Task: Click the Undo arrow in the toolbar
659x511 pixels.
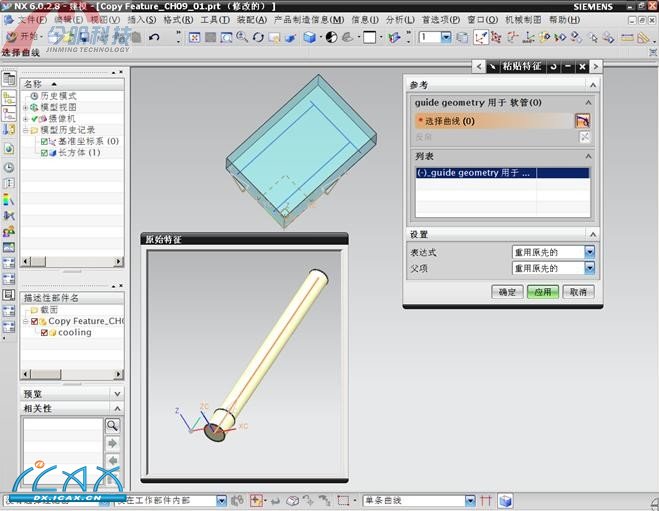Action: [154, 37]
